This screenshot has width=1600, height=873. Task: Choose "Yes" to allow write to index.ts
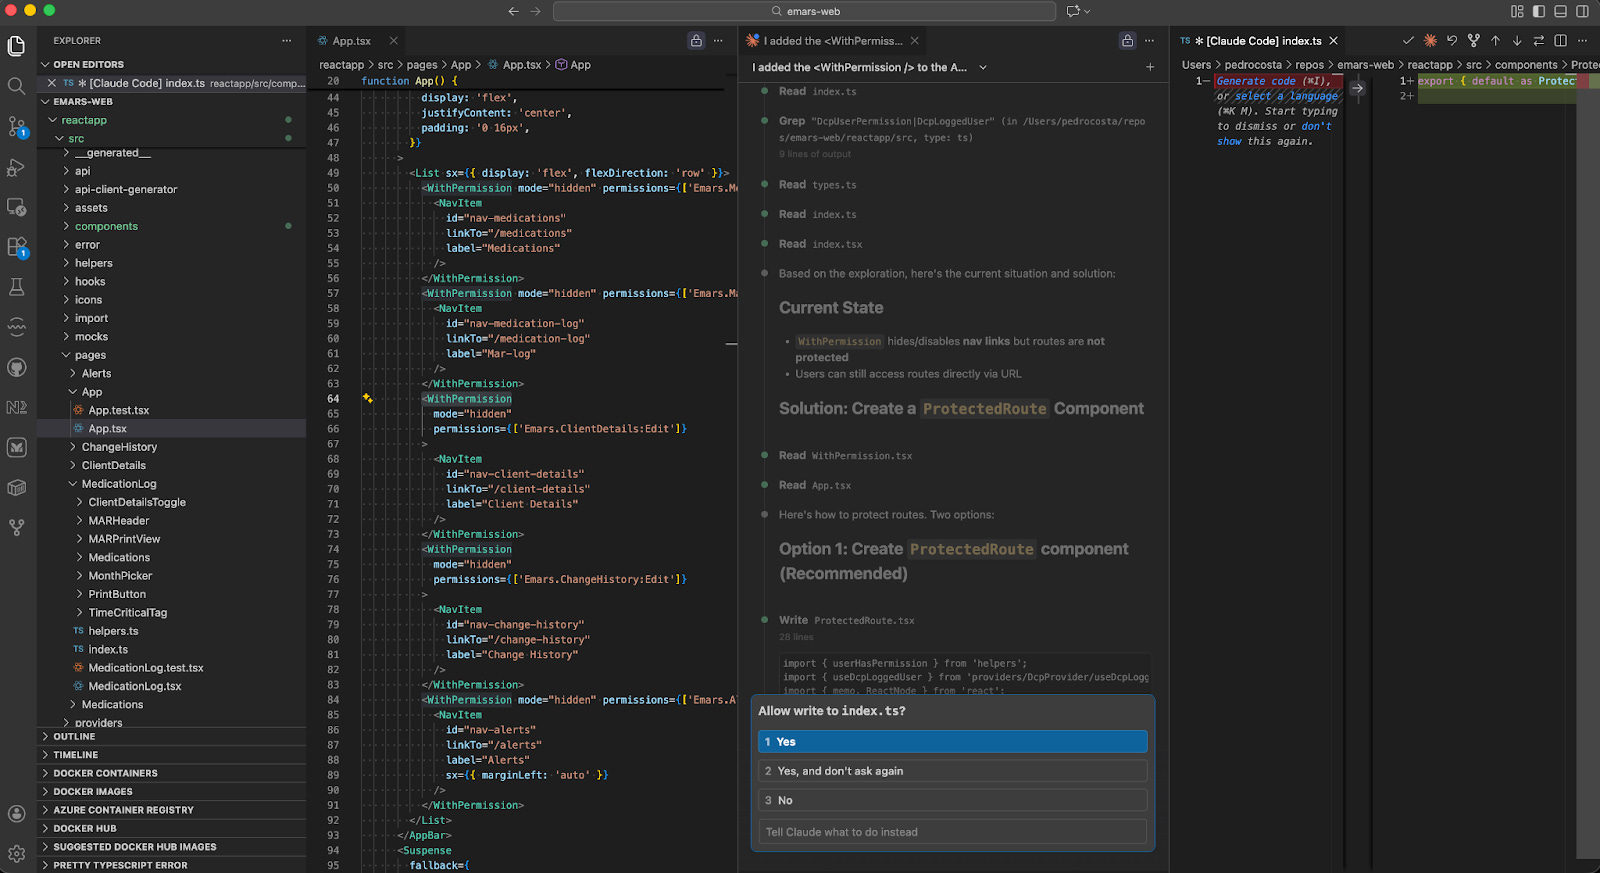pyautogui.click(x=952, y=742)
